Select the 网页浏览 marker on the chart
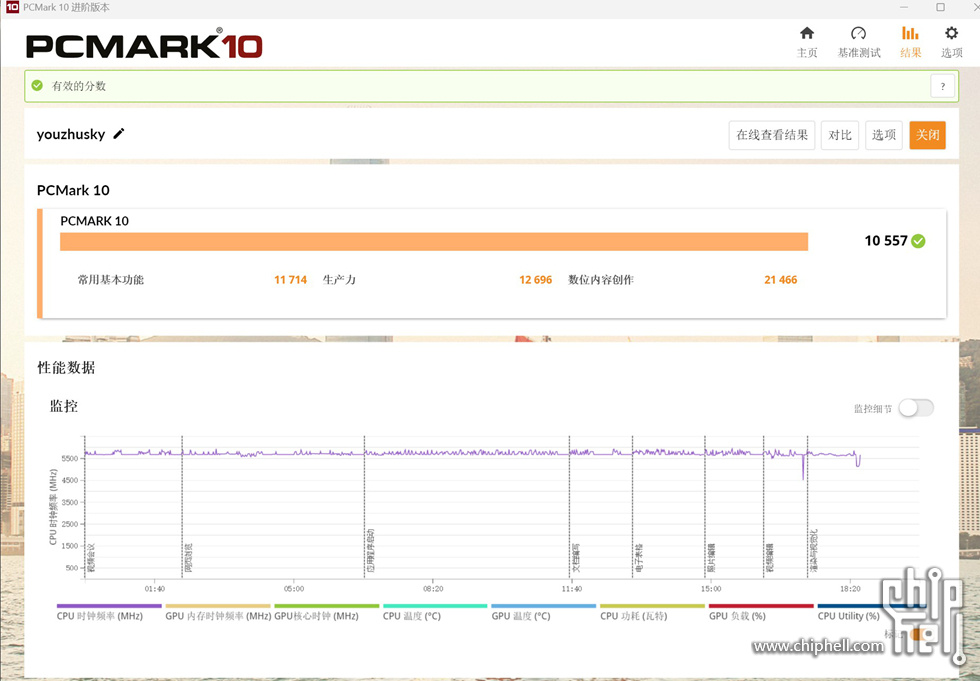This screenshot has height=681, width=980. pos(189,558)
